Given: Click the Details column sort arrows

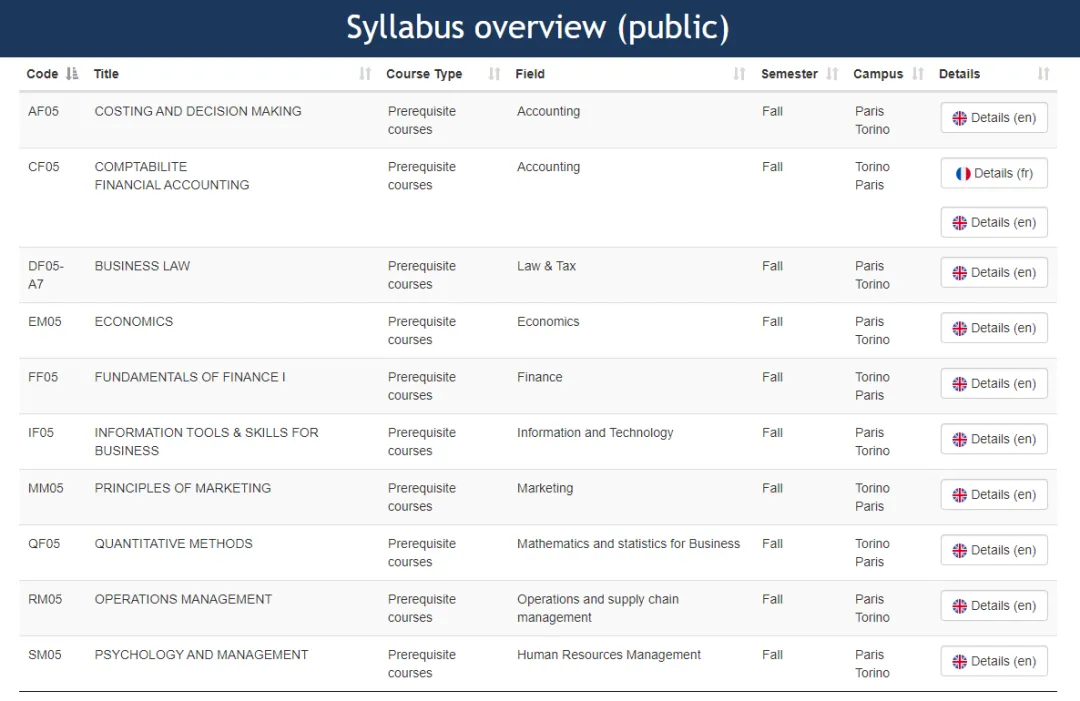Looking at the screenshot, I should tap(1043, 74).
